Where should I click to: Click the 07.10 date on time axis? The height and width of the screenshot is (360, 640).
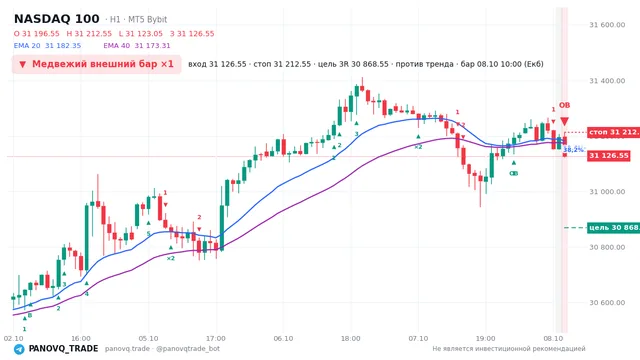click(418, 339)
